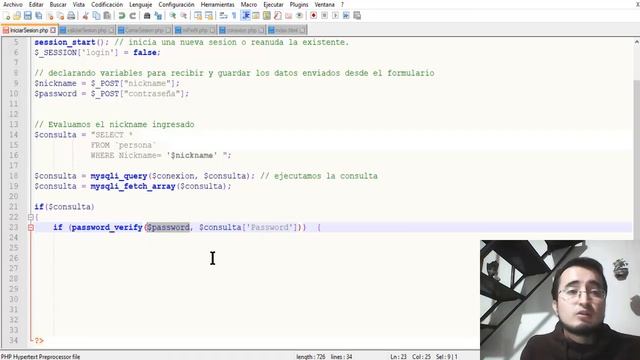Zoom out using the magnifier minus icon

tap(184, 16)
